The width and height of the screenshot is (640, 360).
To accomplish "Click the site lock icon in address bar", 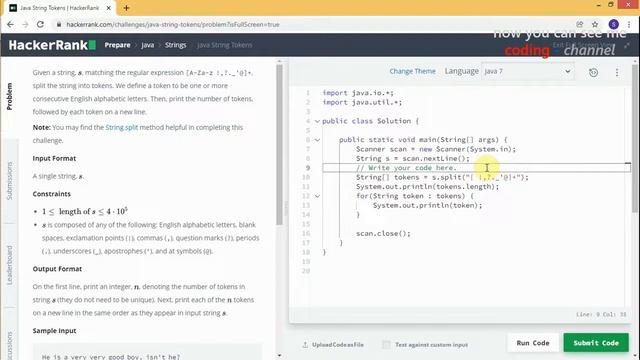I will coord(59,24).
